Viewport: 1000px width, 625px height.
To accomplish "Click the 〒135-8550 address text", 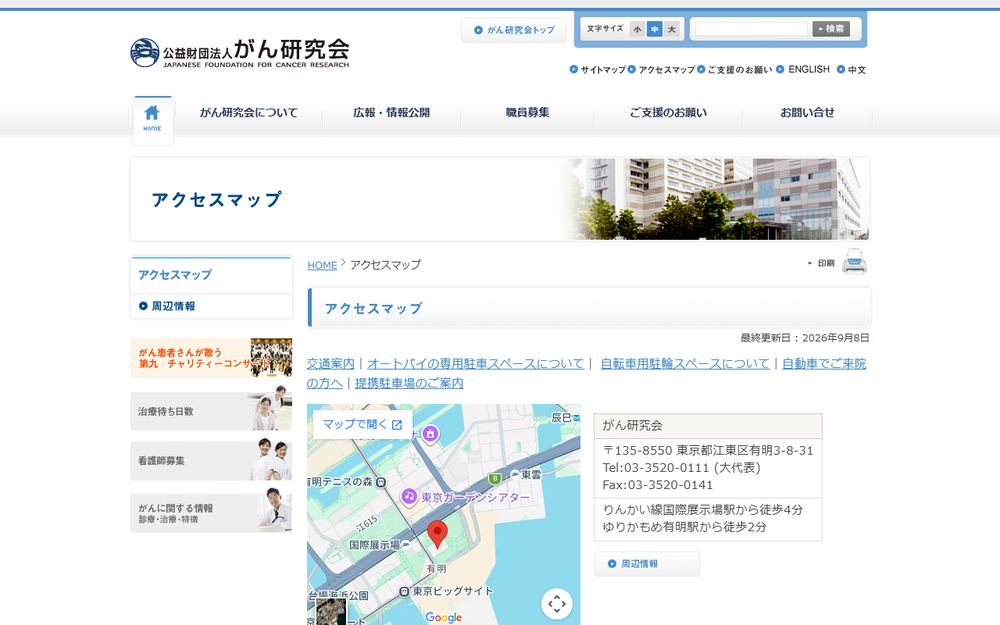I will 708,450.
